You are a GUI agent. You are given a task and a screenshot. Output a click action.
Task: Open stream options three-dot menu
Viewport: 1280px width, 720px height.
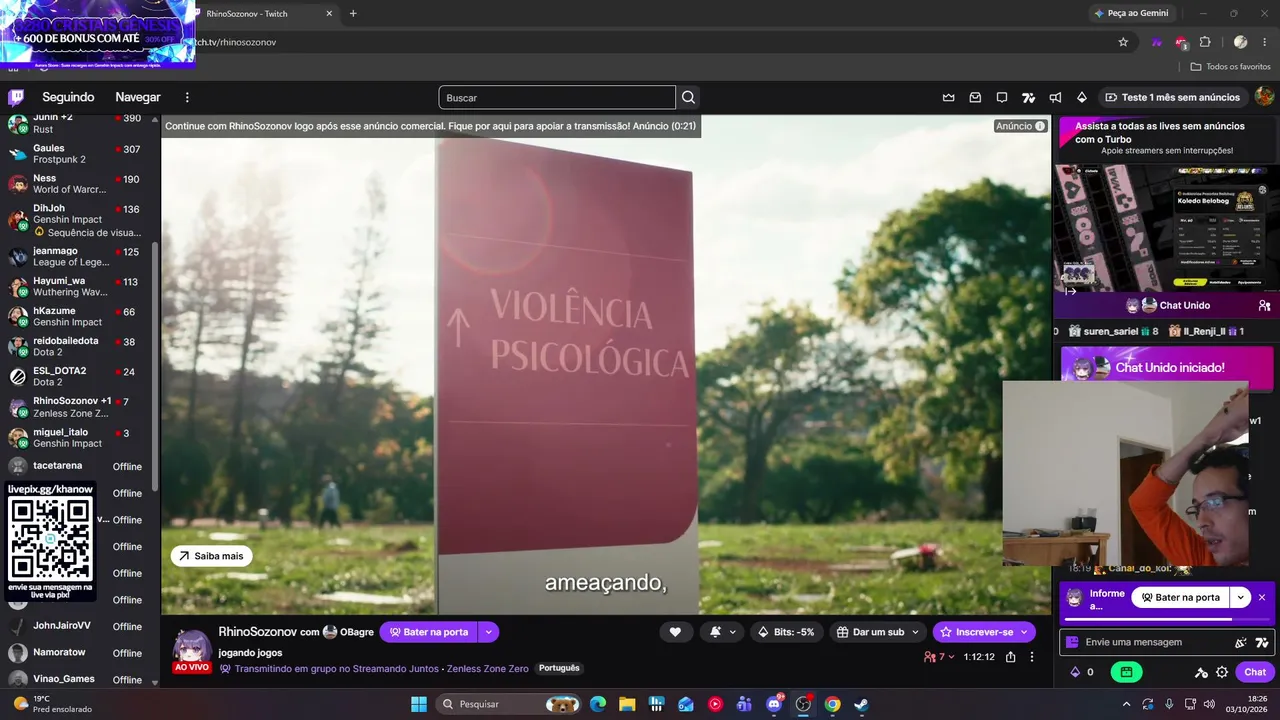coord(1032,657)
